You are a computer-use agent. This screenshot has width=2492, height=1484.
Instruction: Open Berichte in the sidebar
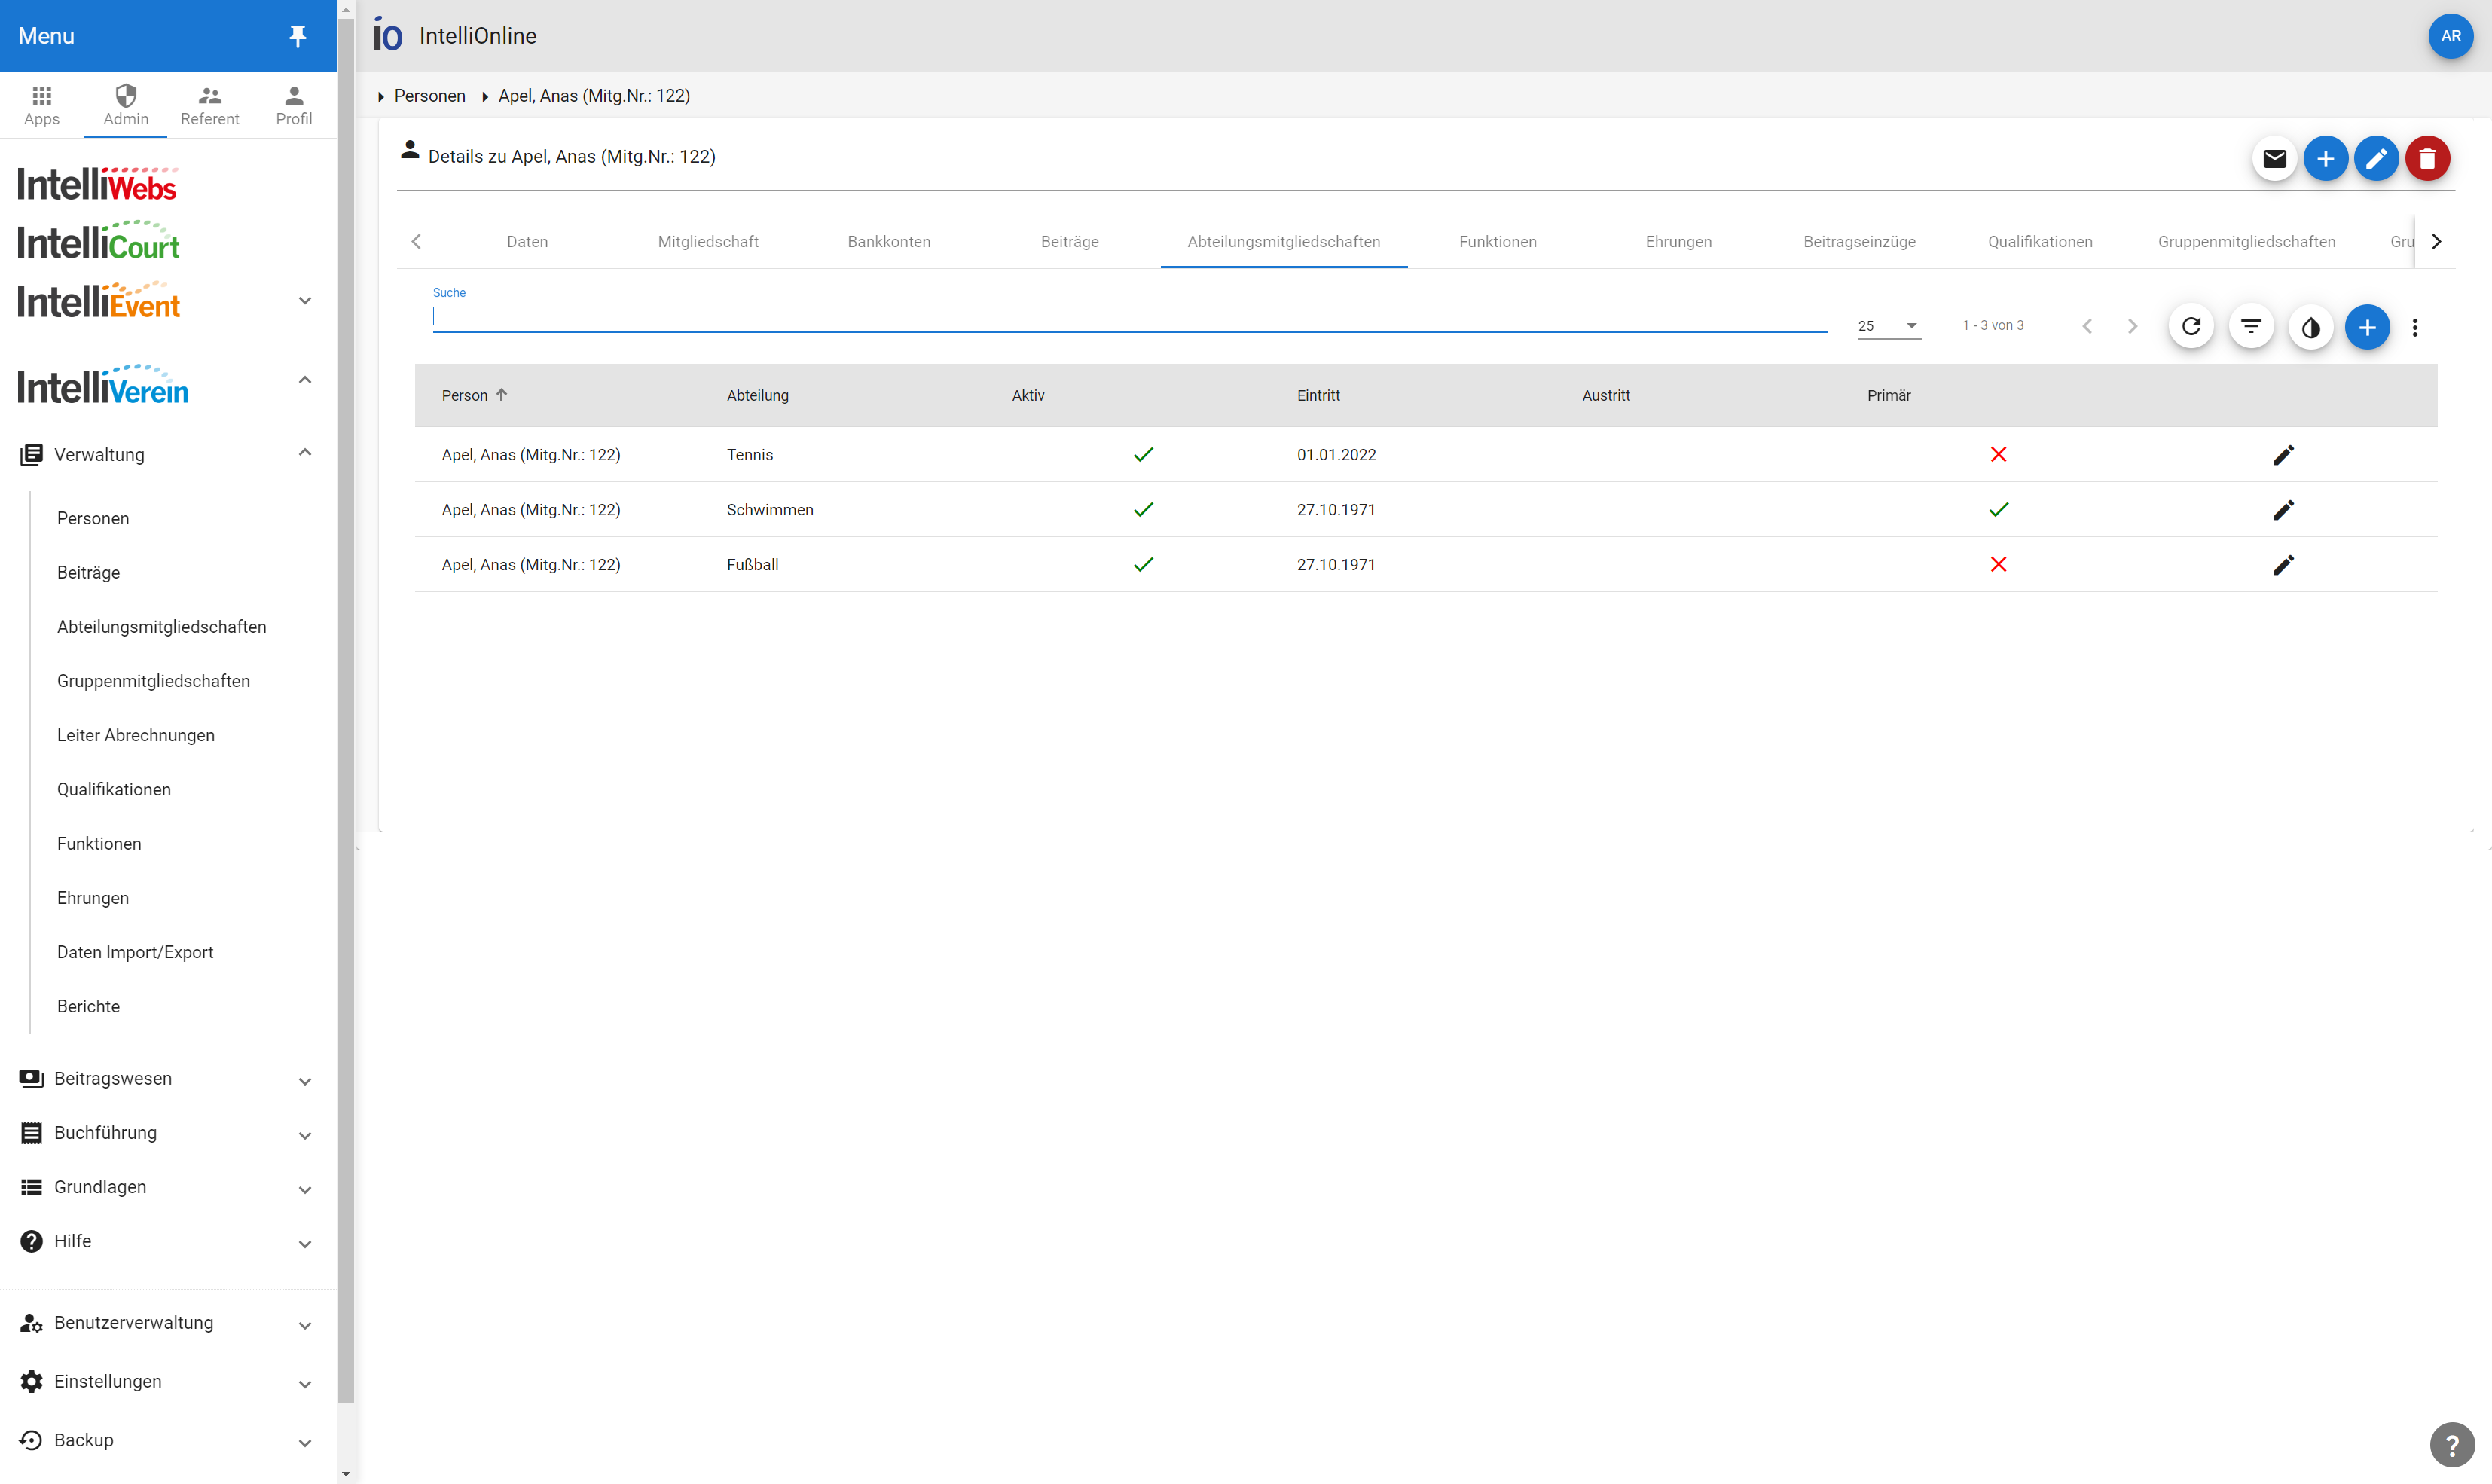(88, 1006)
